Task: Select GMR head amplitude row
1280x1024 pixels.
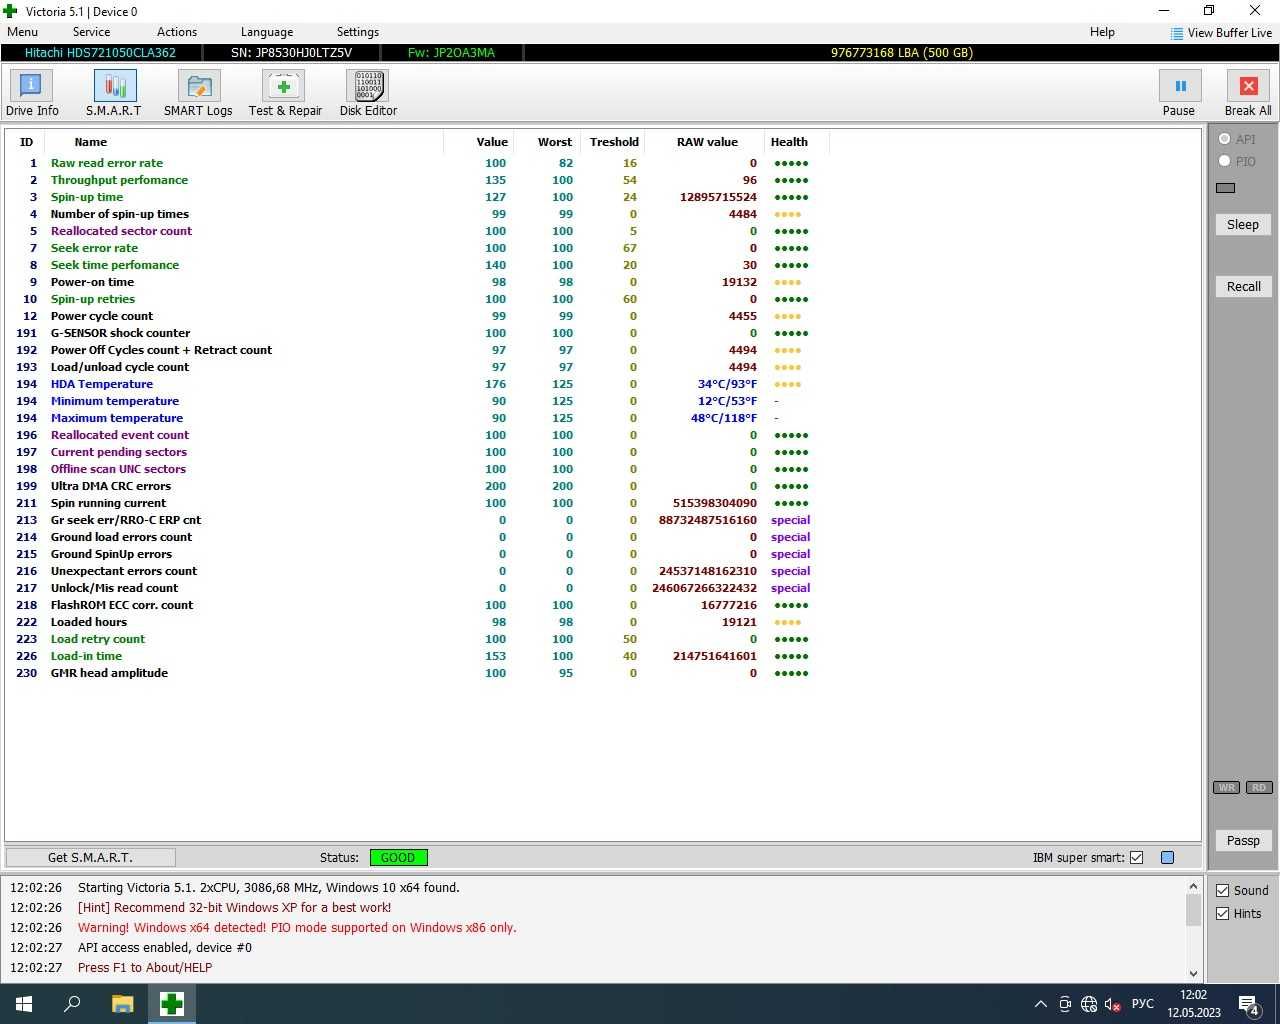Action: coord(417,673)
